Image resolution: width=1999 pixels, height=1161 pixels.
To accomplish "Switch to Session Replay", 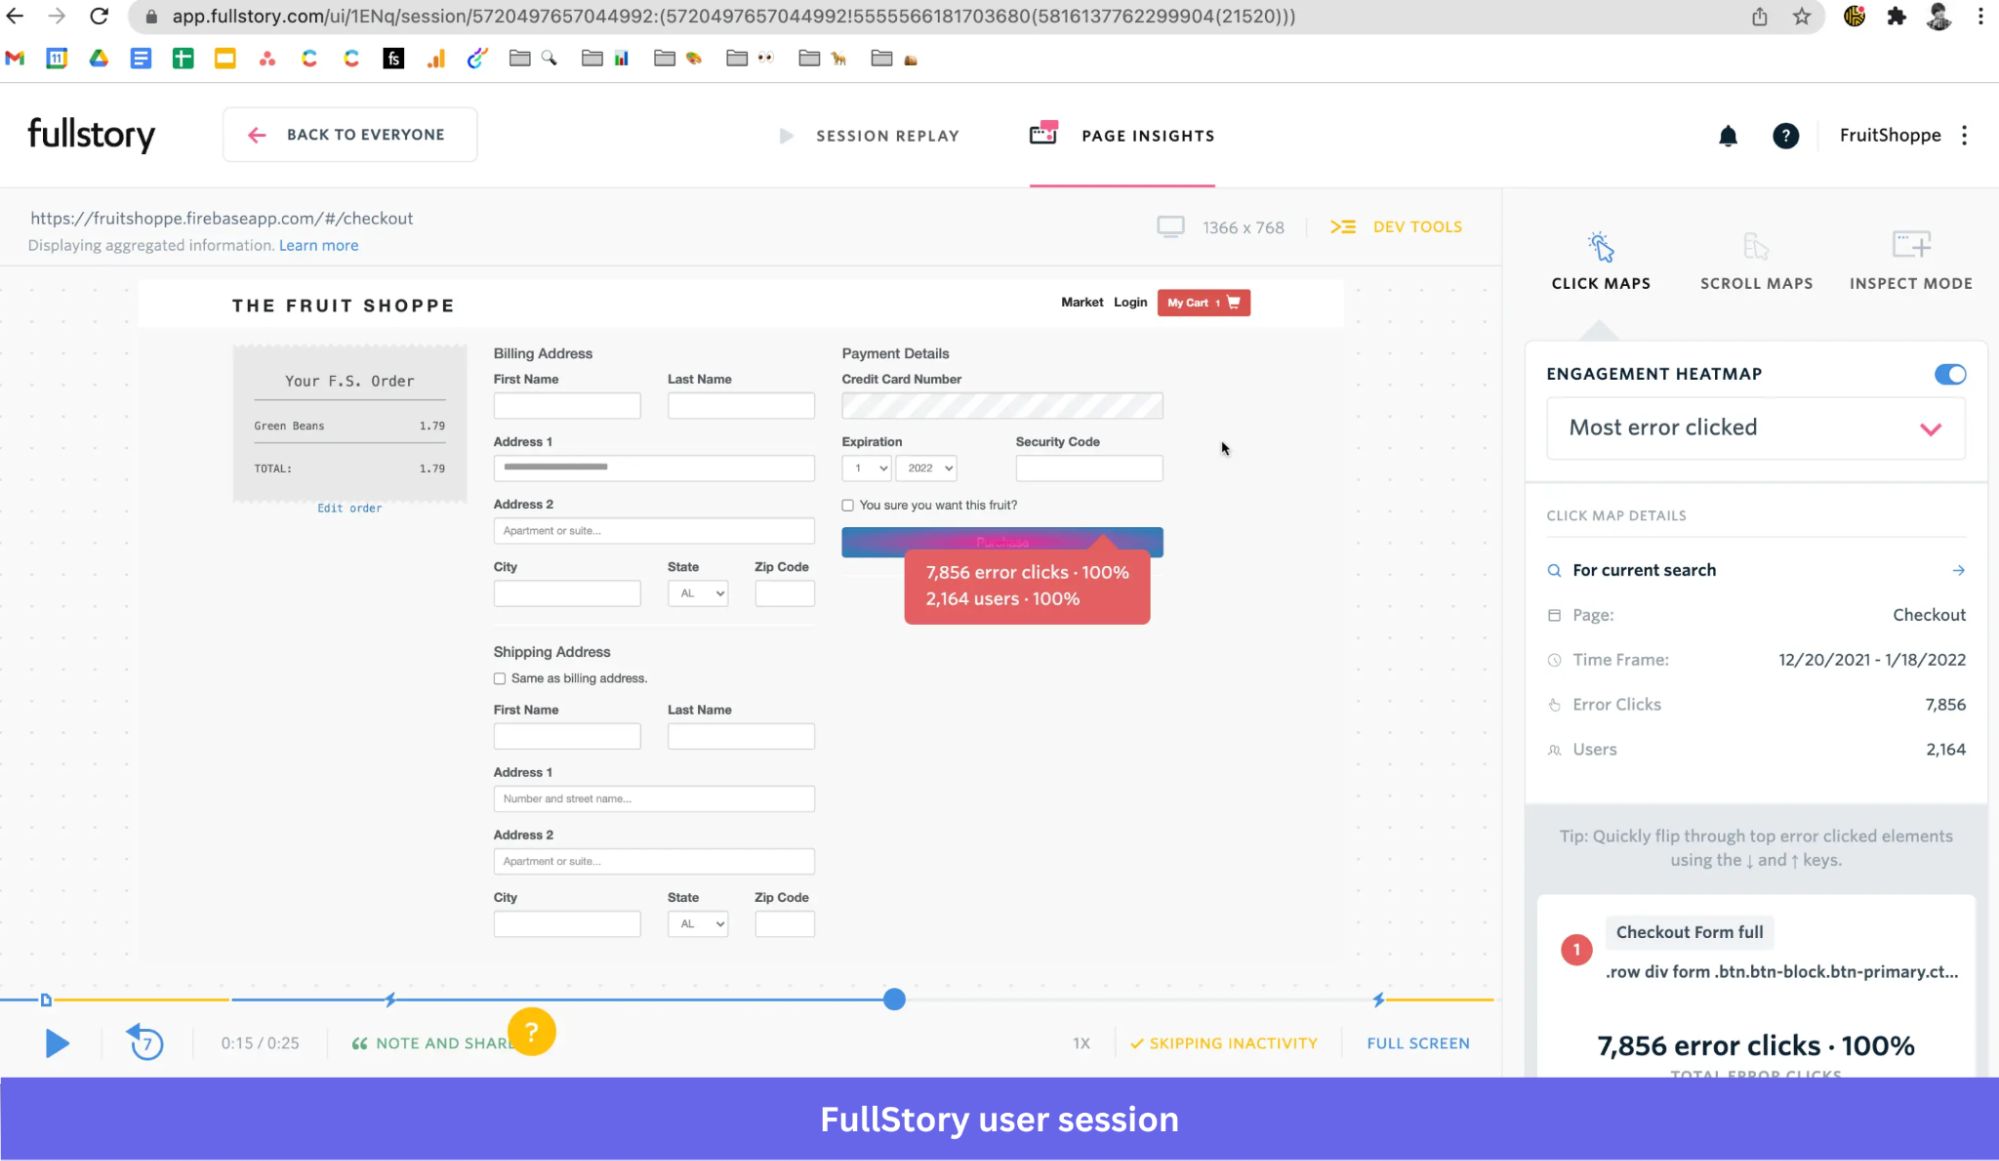I will point(886,135).
